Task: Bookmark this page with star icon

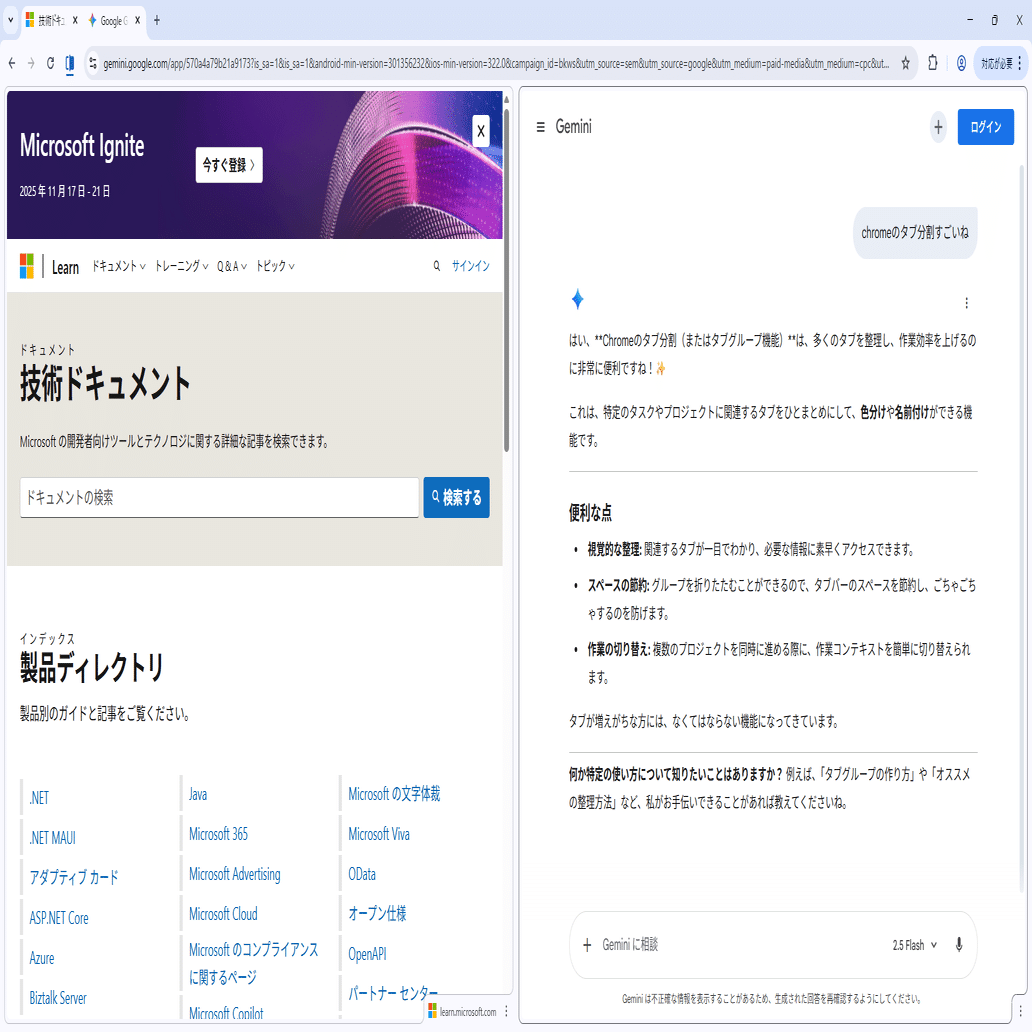Action: pyautogui.click(x=906, y=63)
